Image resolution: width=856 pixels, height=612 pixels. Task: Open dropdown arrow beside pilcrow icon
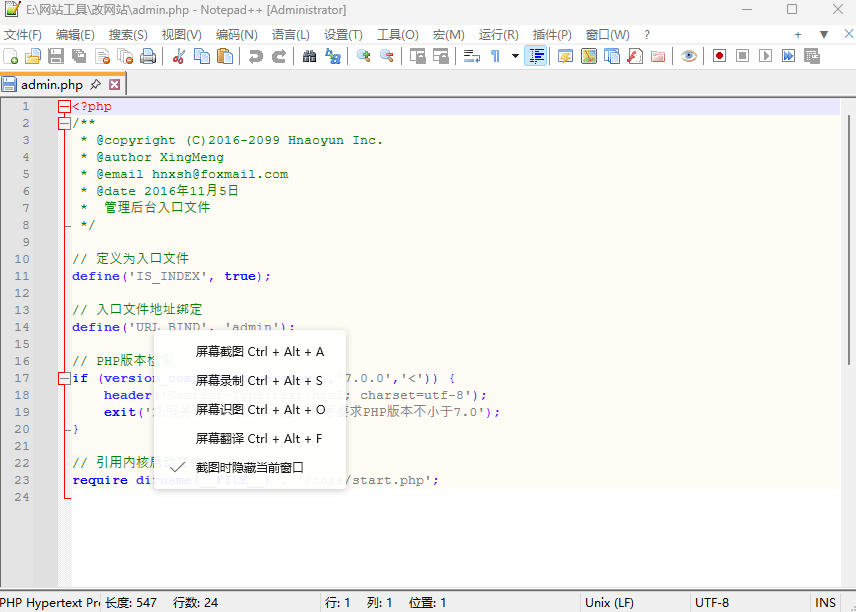[x=515, y=56]
